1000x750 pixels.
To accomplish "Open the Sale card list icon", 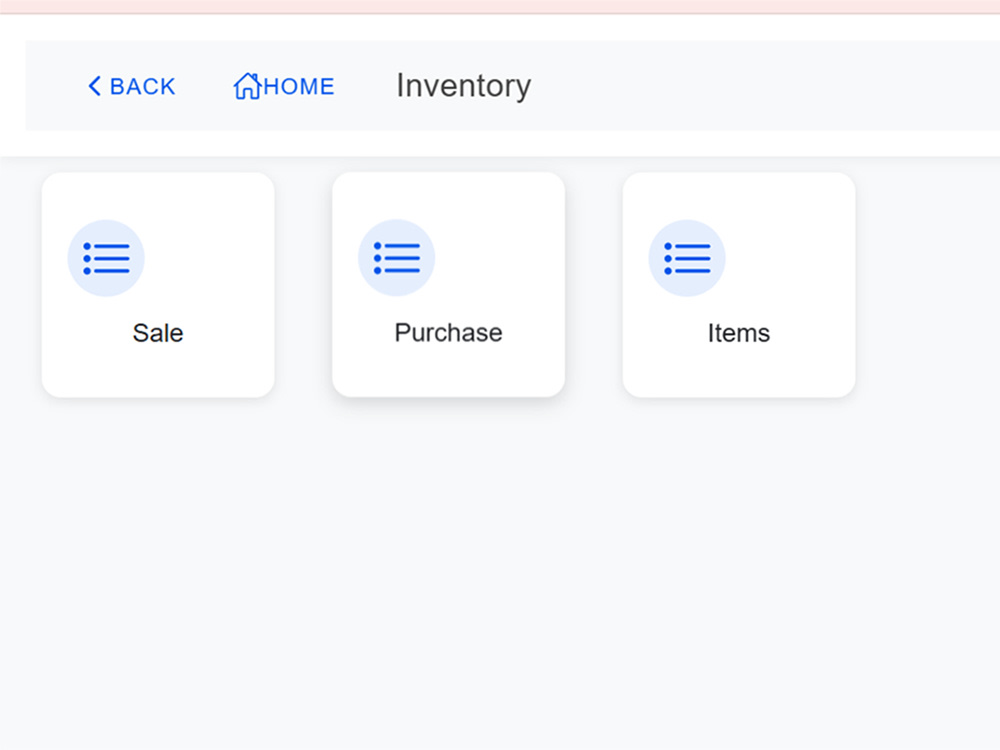I will click(106, 258).
